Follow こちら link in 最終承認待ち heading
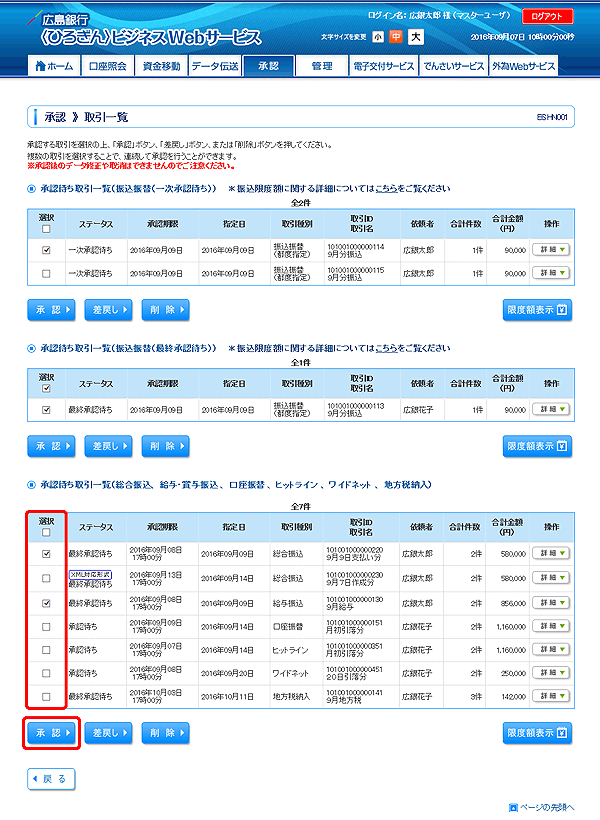Screen dimensions: 600x820 tap(386, 348)
